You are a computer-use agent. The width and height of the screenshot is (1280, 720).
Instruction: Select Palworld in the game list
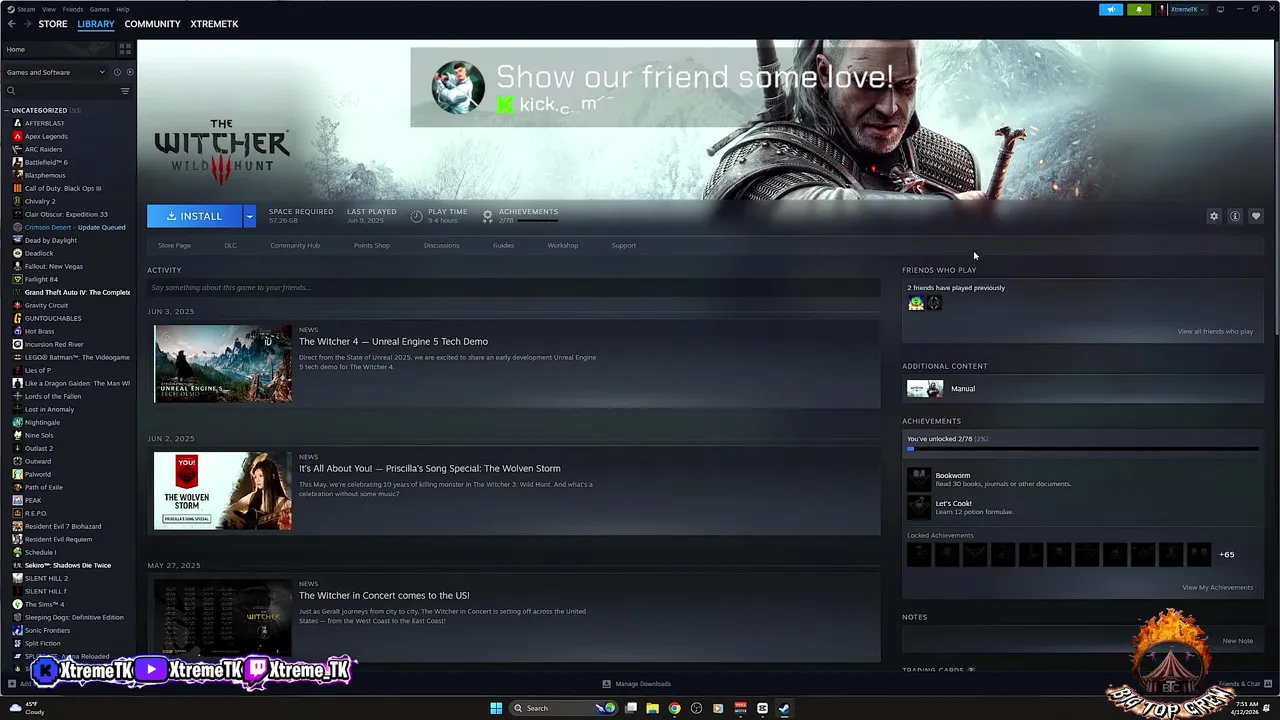pyautogui.click(x=37, y=474)
